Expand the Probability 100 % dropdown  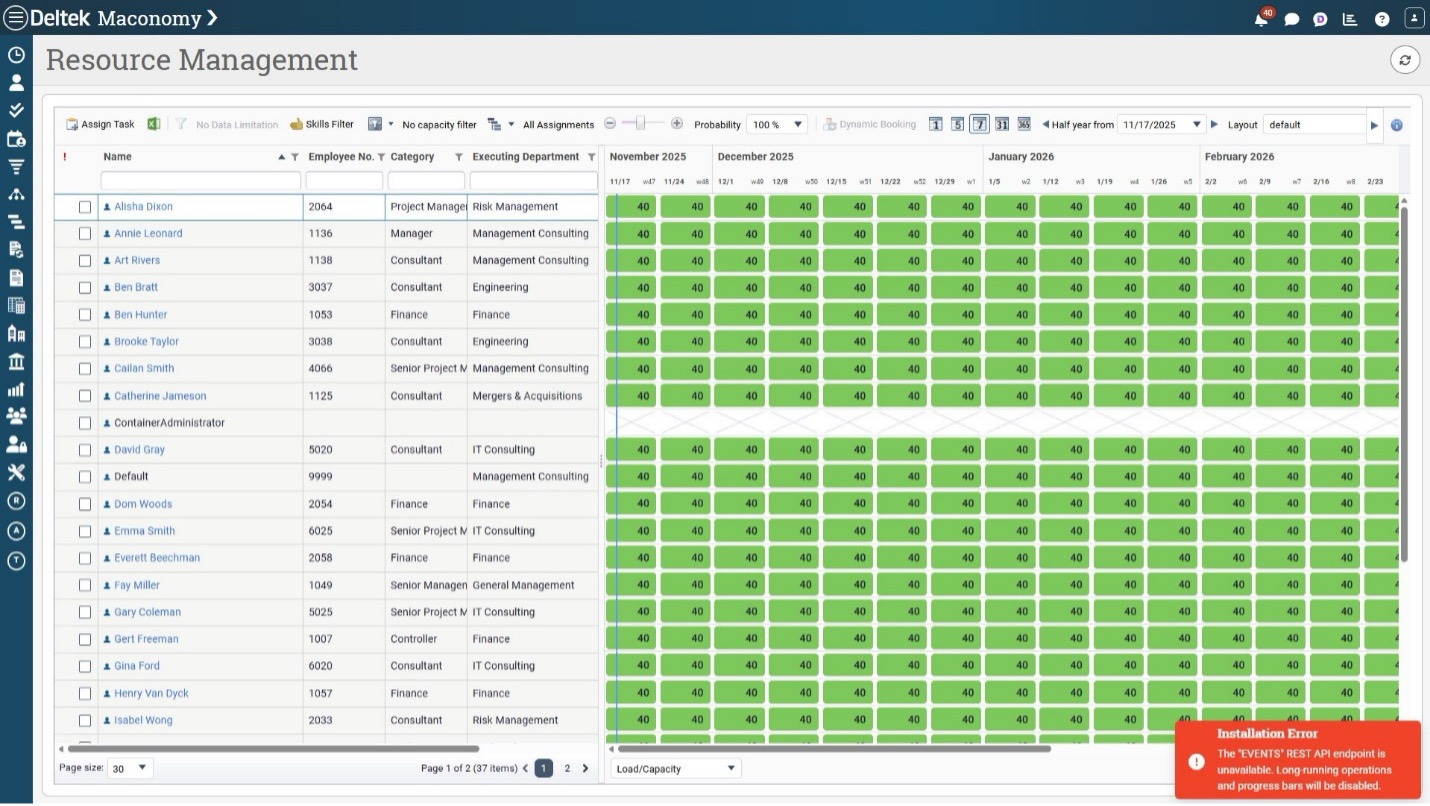[x=777, y=125]
